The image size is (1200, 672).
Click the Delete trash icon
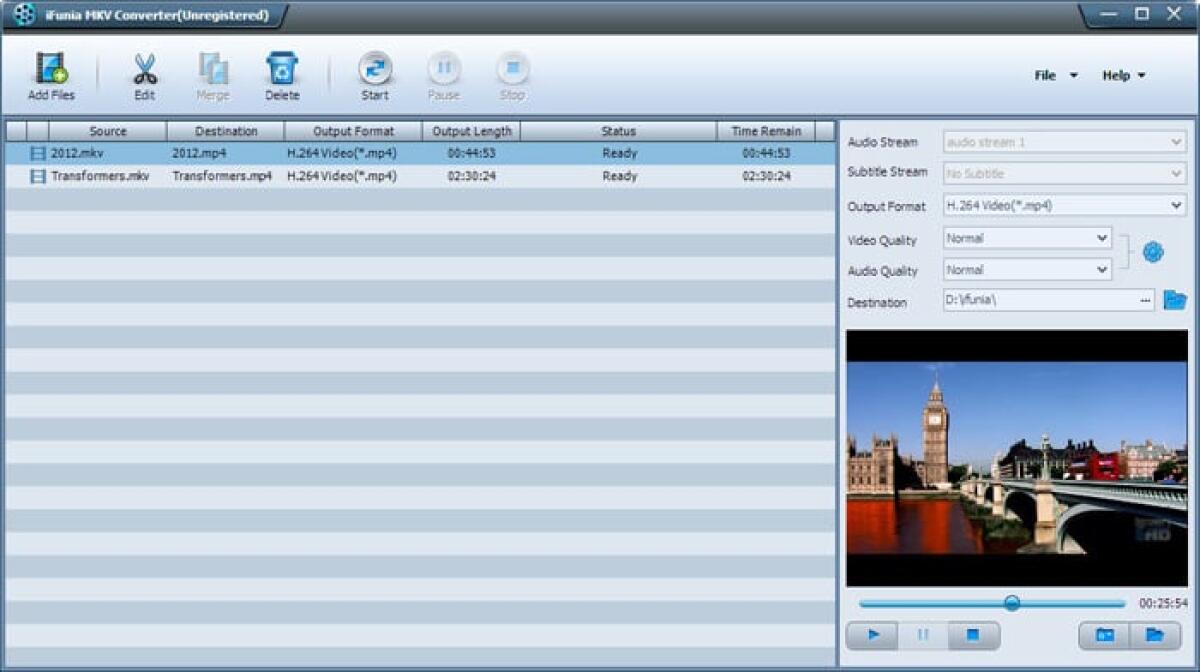(282, 70)
